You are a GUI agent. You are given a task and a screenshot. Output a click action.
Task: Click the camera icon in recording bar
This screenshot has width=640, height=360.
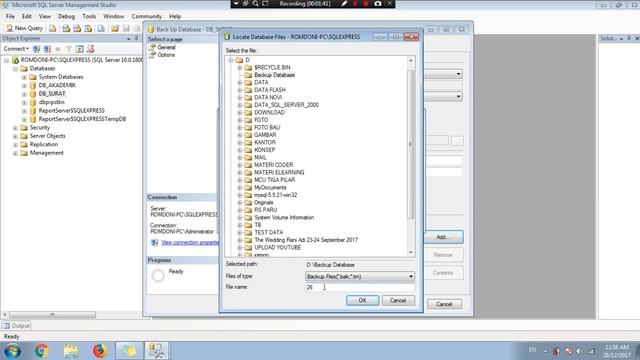pyautogui.click(x=378, y=4)
